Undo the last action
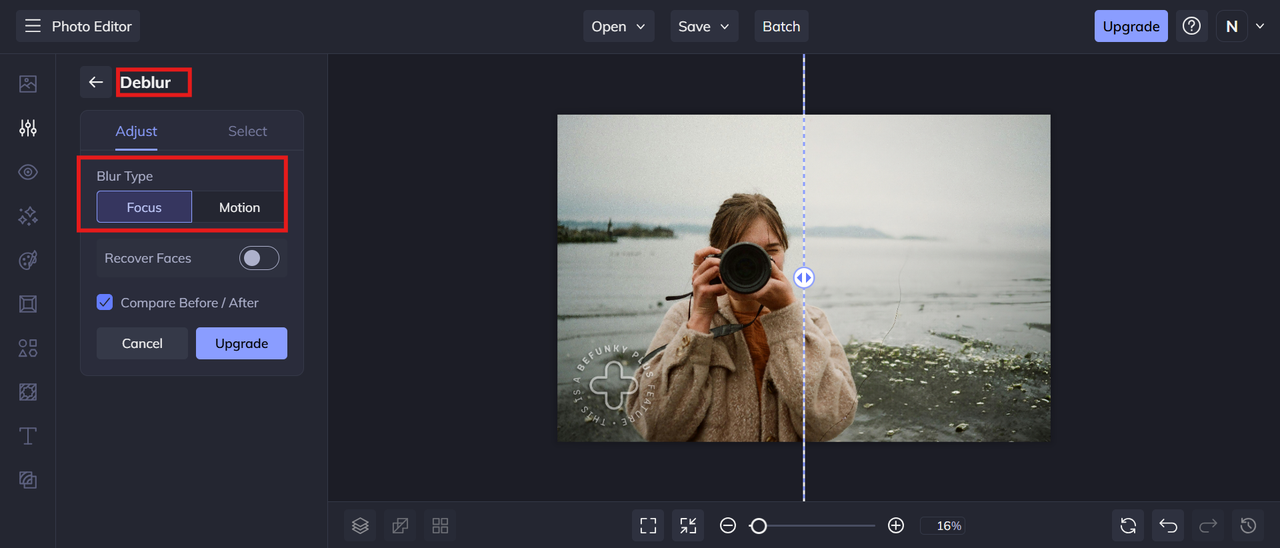Image resolution: width=1280 pixels, height=548 pixels. click(1168, 525)
